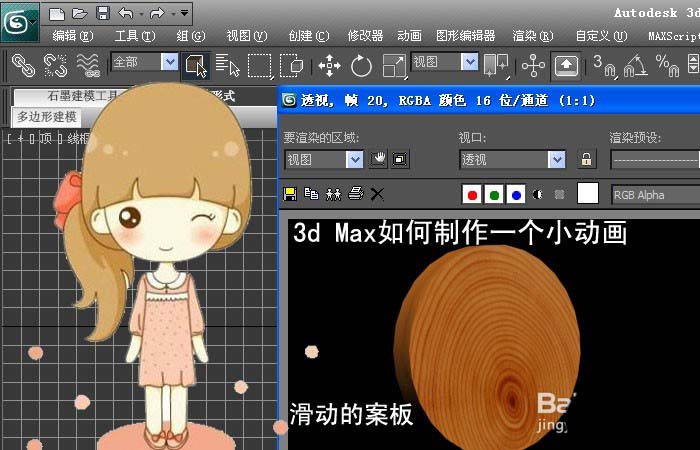Open the 工具(T) menu
The width and height of the screenshot is (700, 450).
[135, 36]
